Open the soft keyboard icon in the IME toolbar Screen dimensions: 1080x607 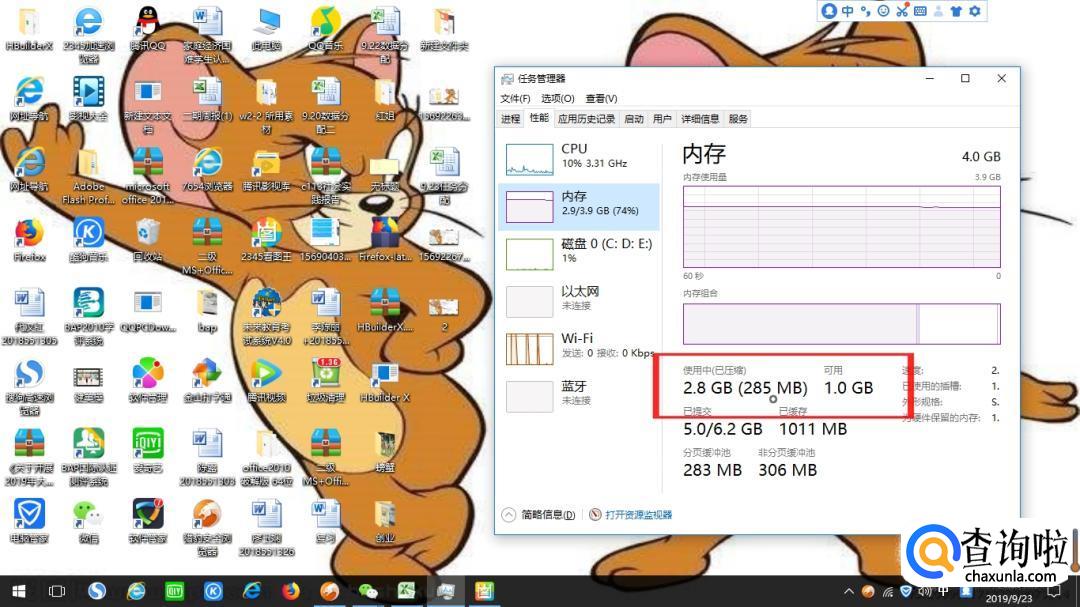[x=920, y=11]
